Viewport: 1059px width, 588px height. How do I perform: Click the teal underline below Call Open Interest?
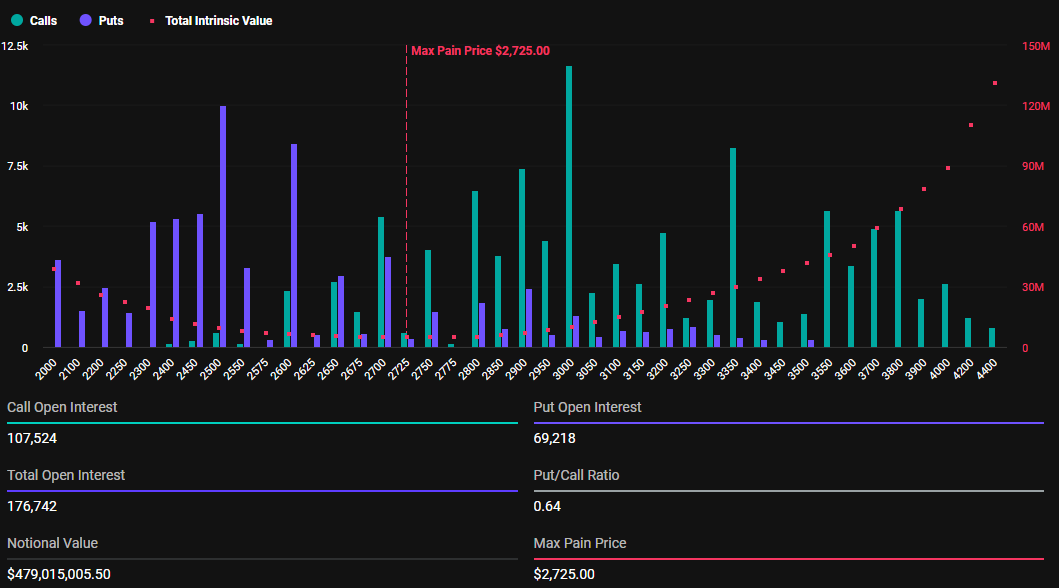click(x=260, y=423)
